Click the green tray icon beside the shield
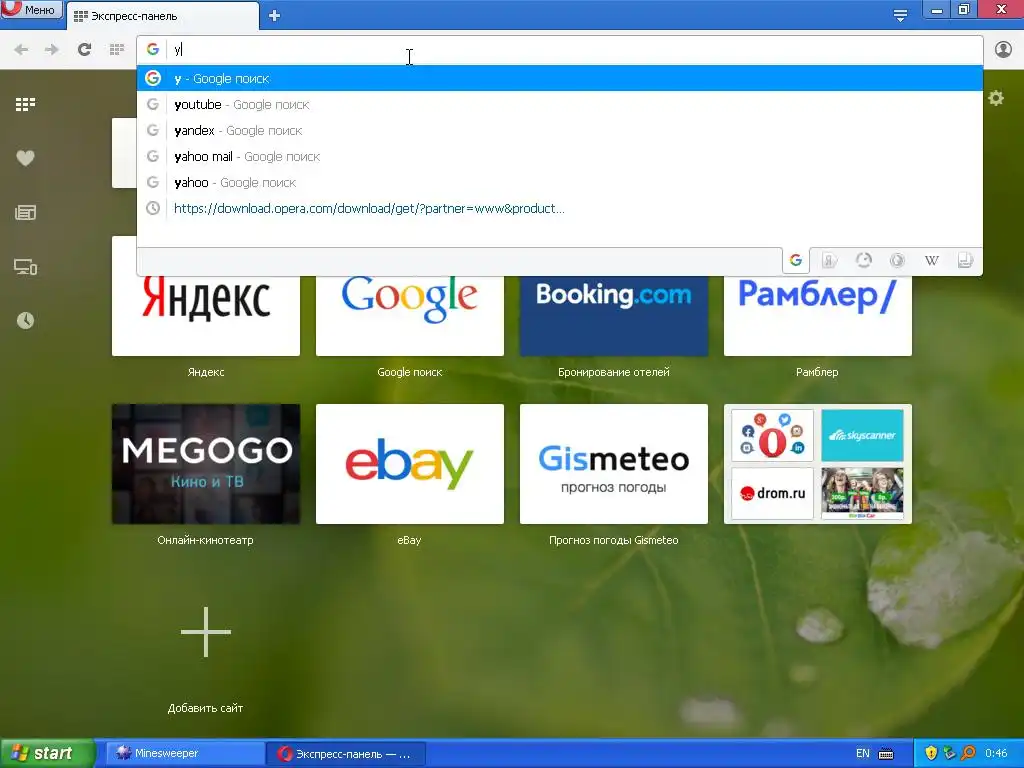 (x=950, y=753)
